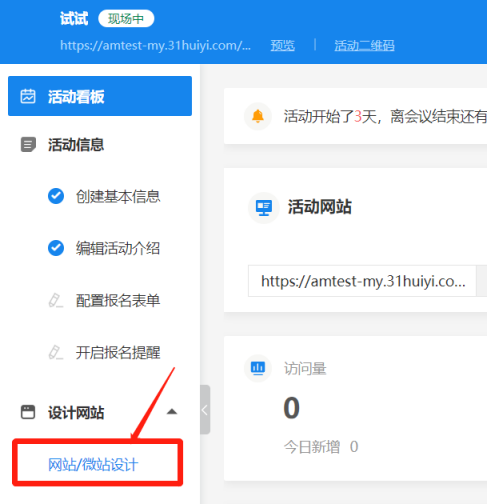
Task: Open 网站/微站设计 submenu item
Action: (93, 465)
